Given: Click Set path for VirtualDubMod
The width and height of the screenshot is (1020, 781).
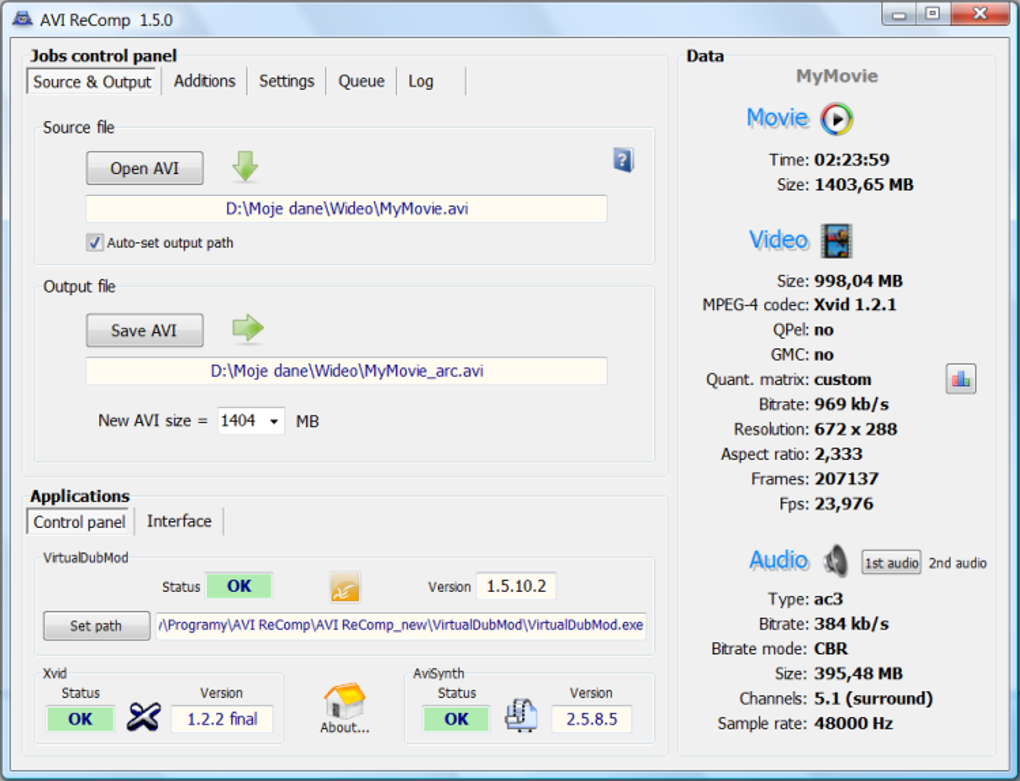Looking at the screenshot, I should click(96, 626).
